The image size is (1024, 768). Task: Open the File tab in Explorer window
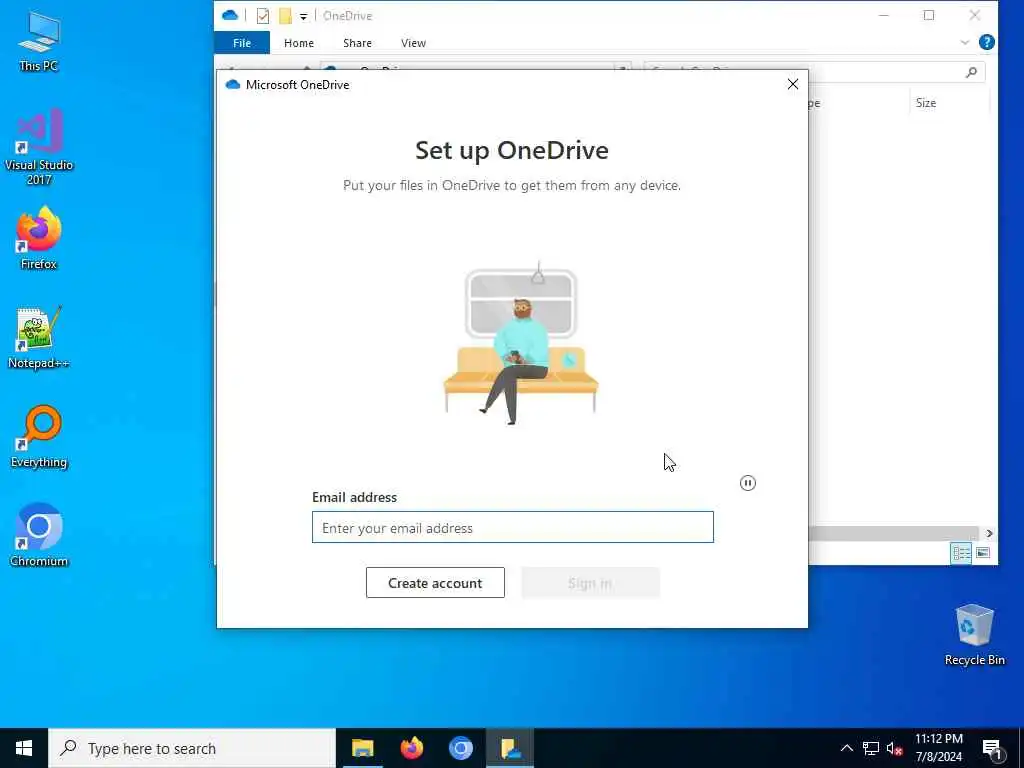click(x=242, y=43)
